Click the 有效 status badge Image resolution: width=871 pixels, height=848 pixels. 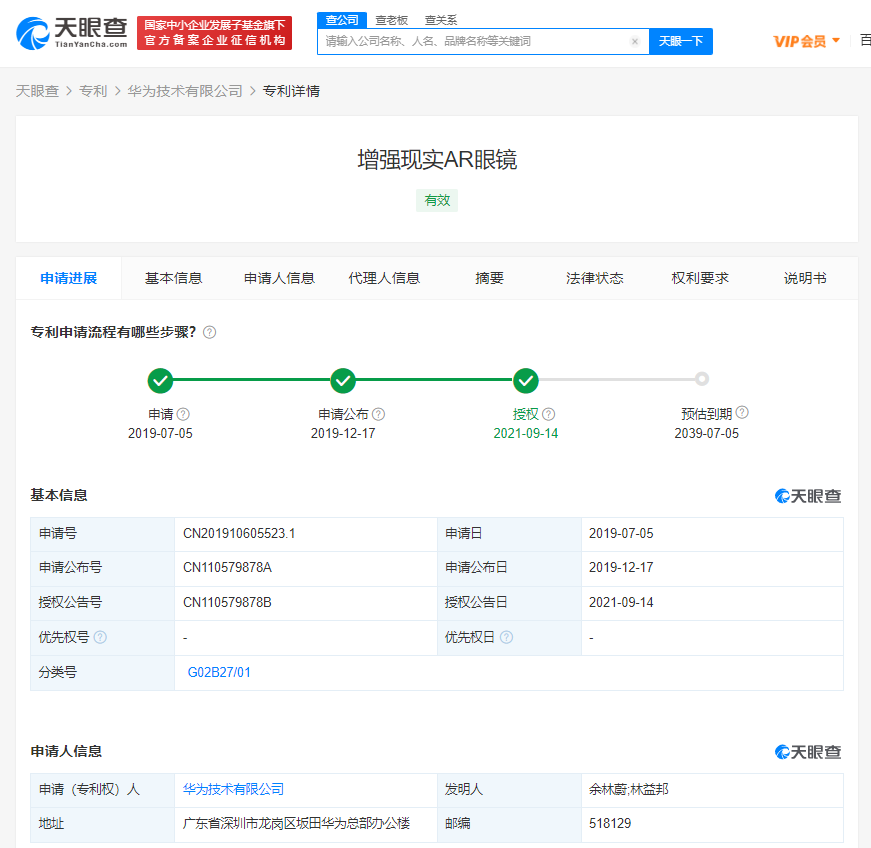(x=437, y=200)
